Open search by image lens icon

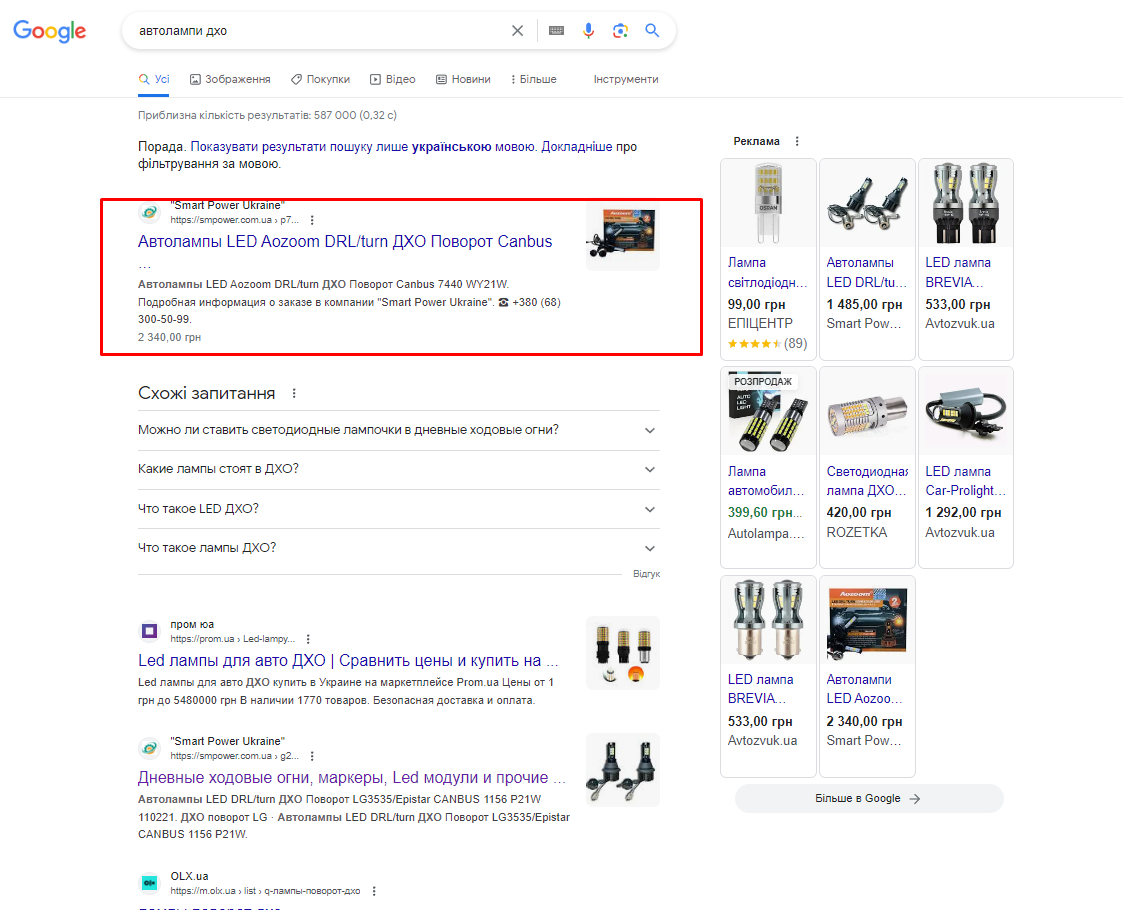click(620, 31)
